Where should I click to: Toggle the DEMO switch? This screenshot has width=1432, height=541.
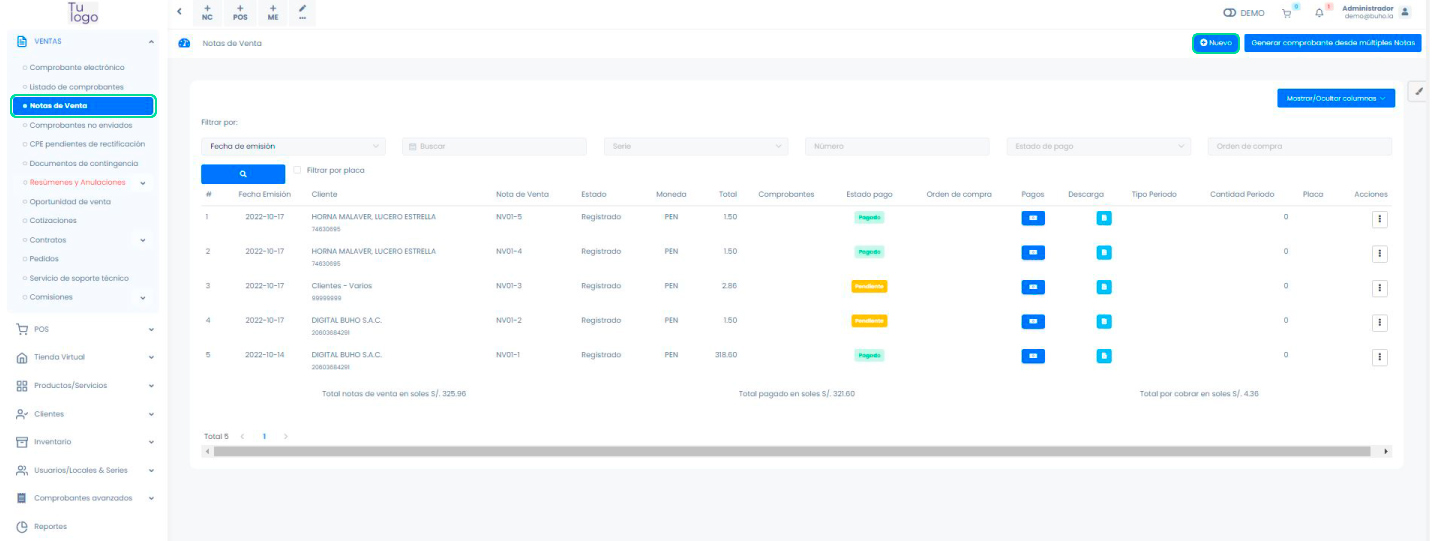1230,13
